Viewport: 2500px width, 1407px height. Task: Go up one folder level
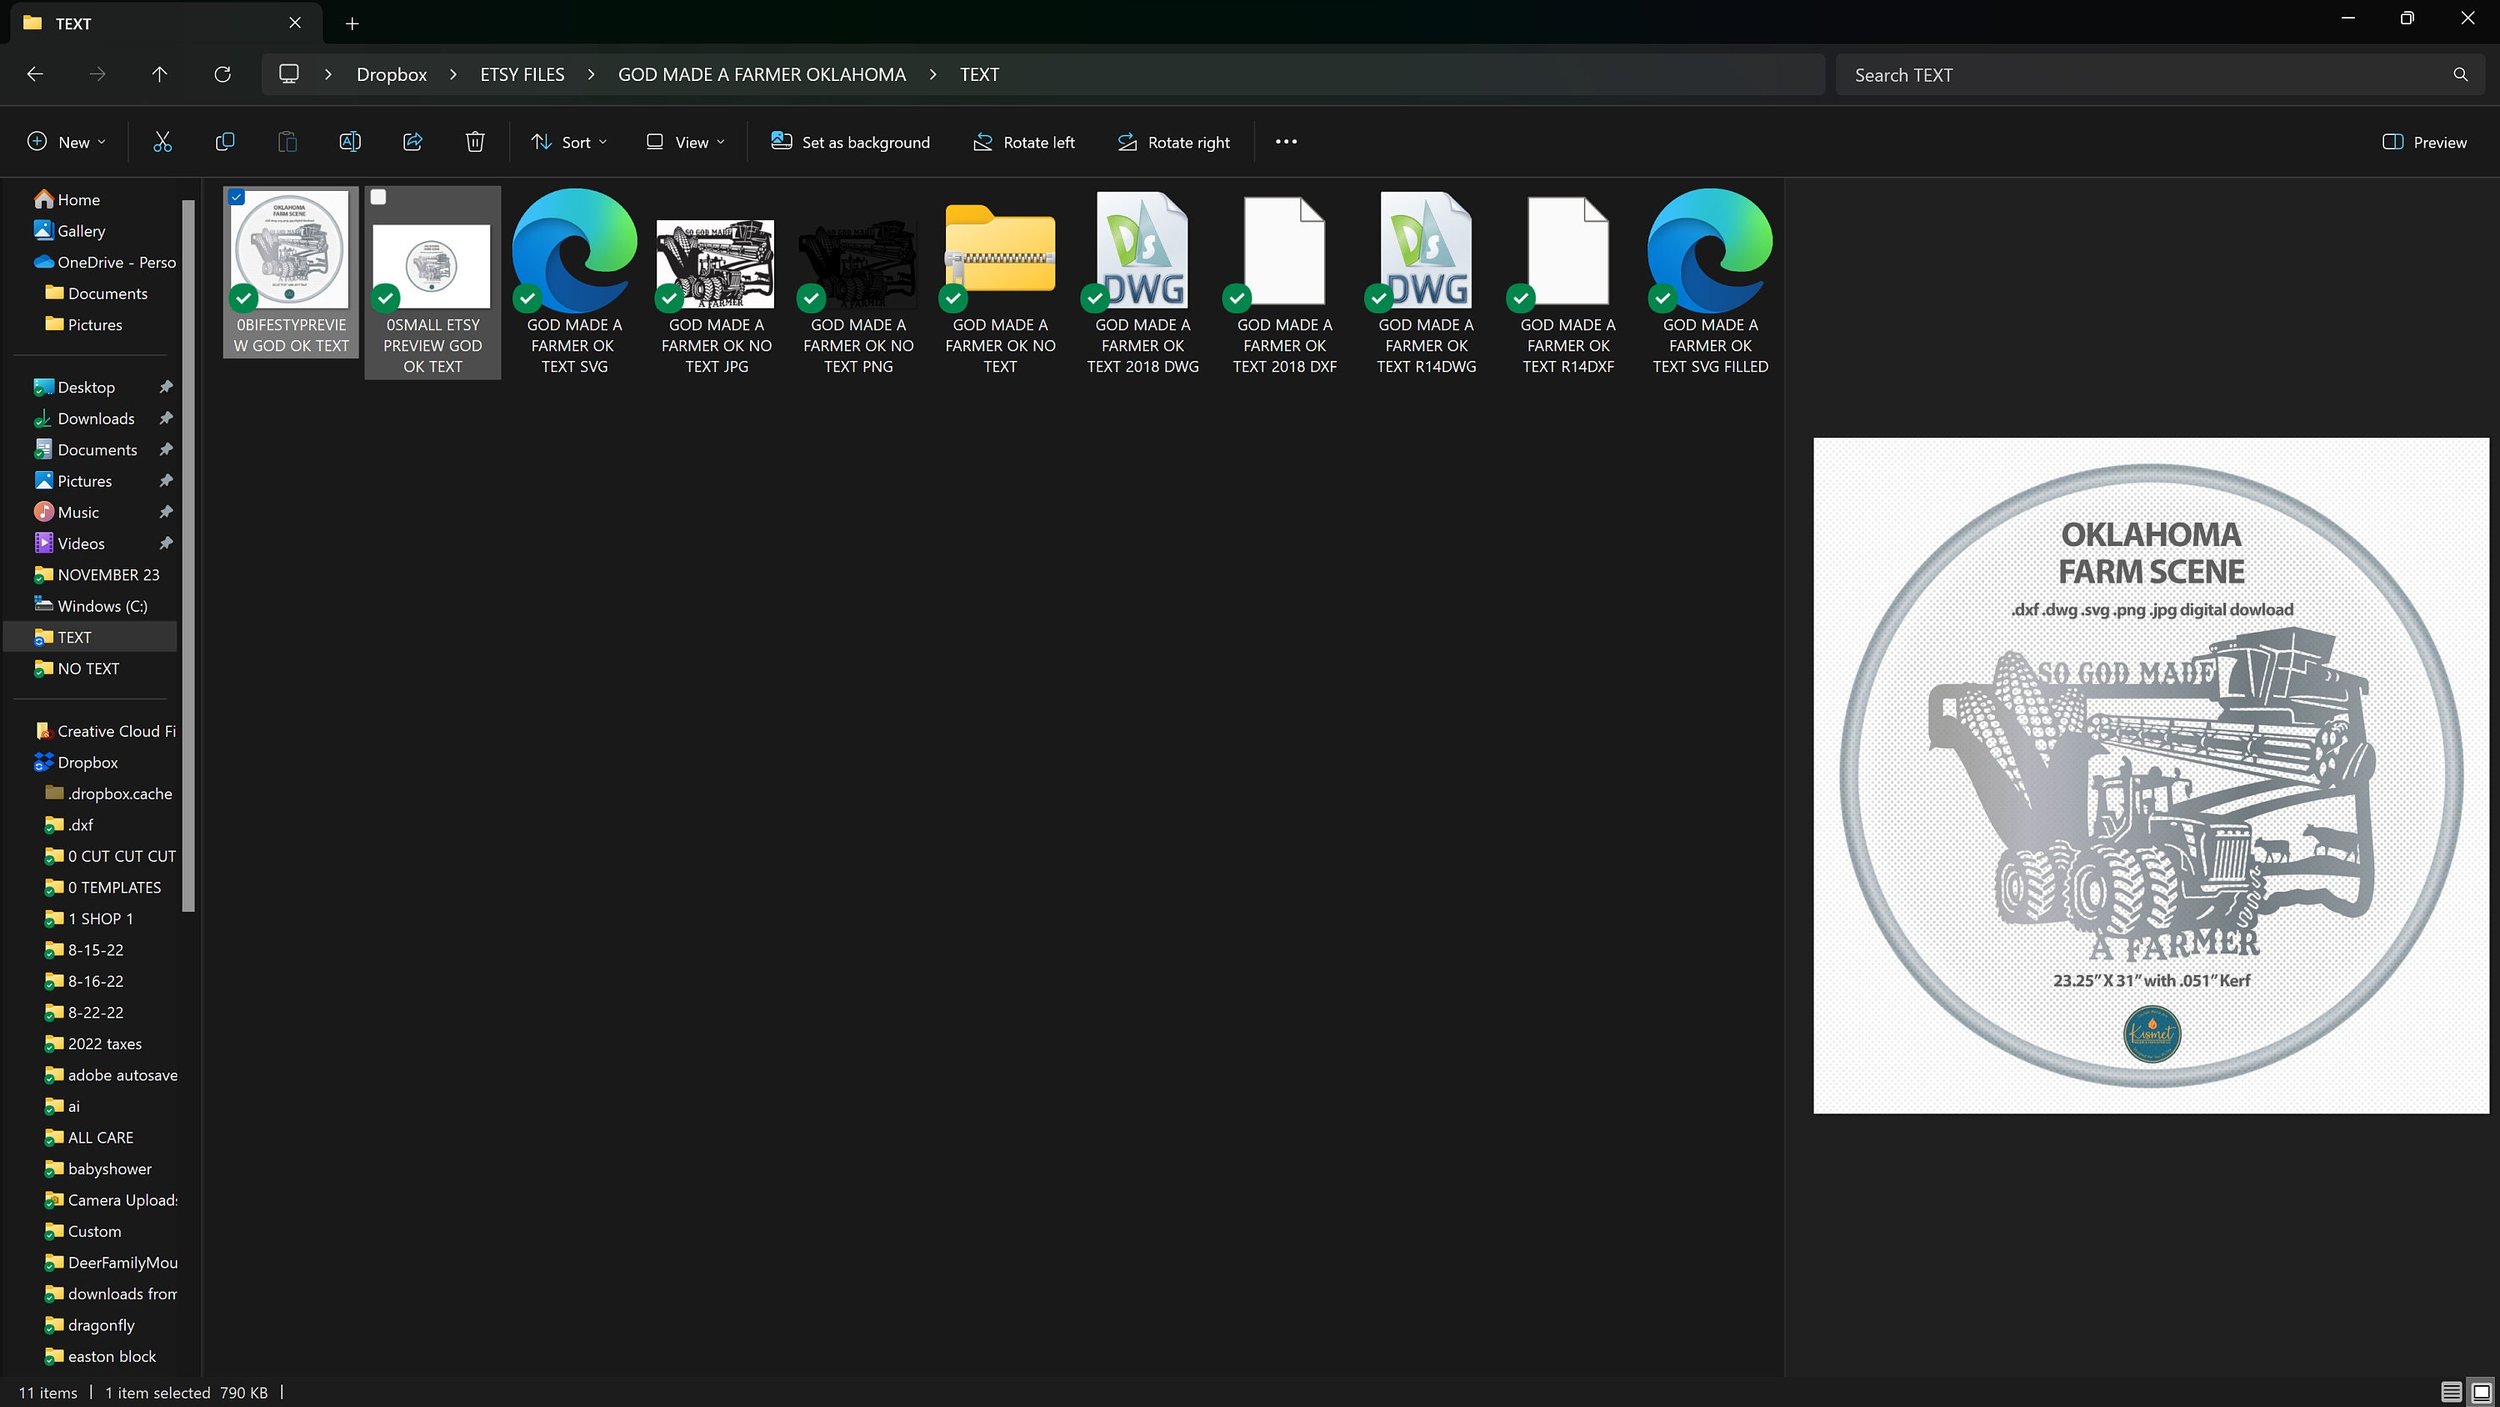[159, 75]
